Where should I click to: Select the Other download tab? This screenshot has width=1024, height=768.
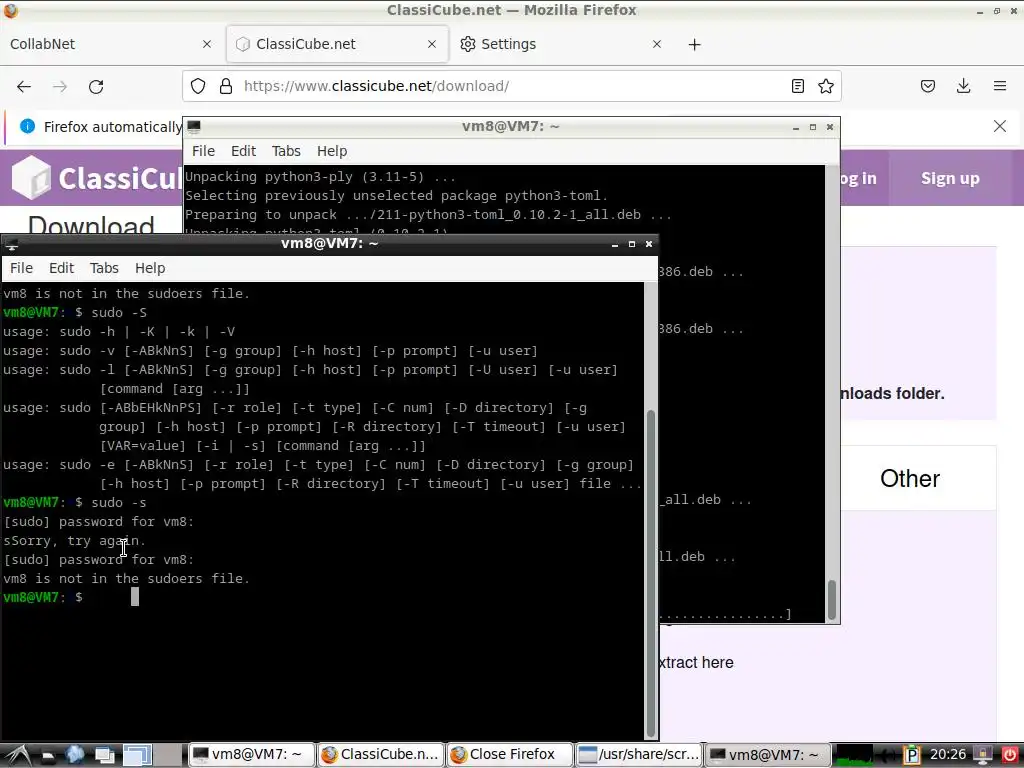click(910, 479)
